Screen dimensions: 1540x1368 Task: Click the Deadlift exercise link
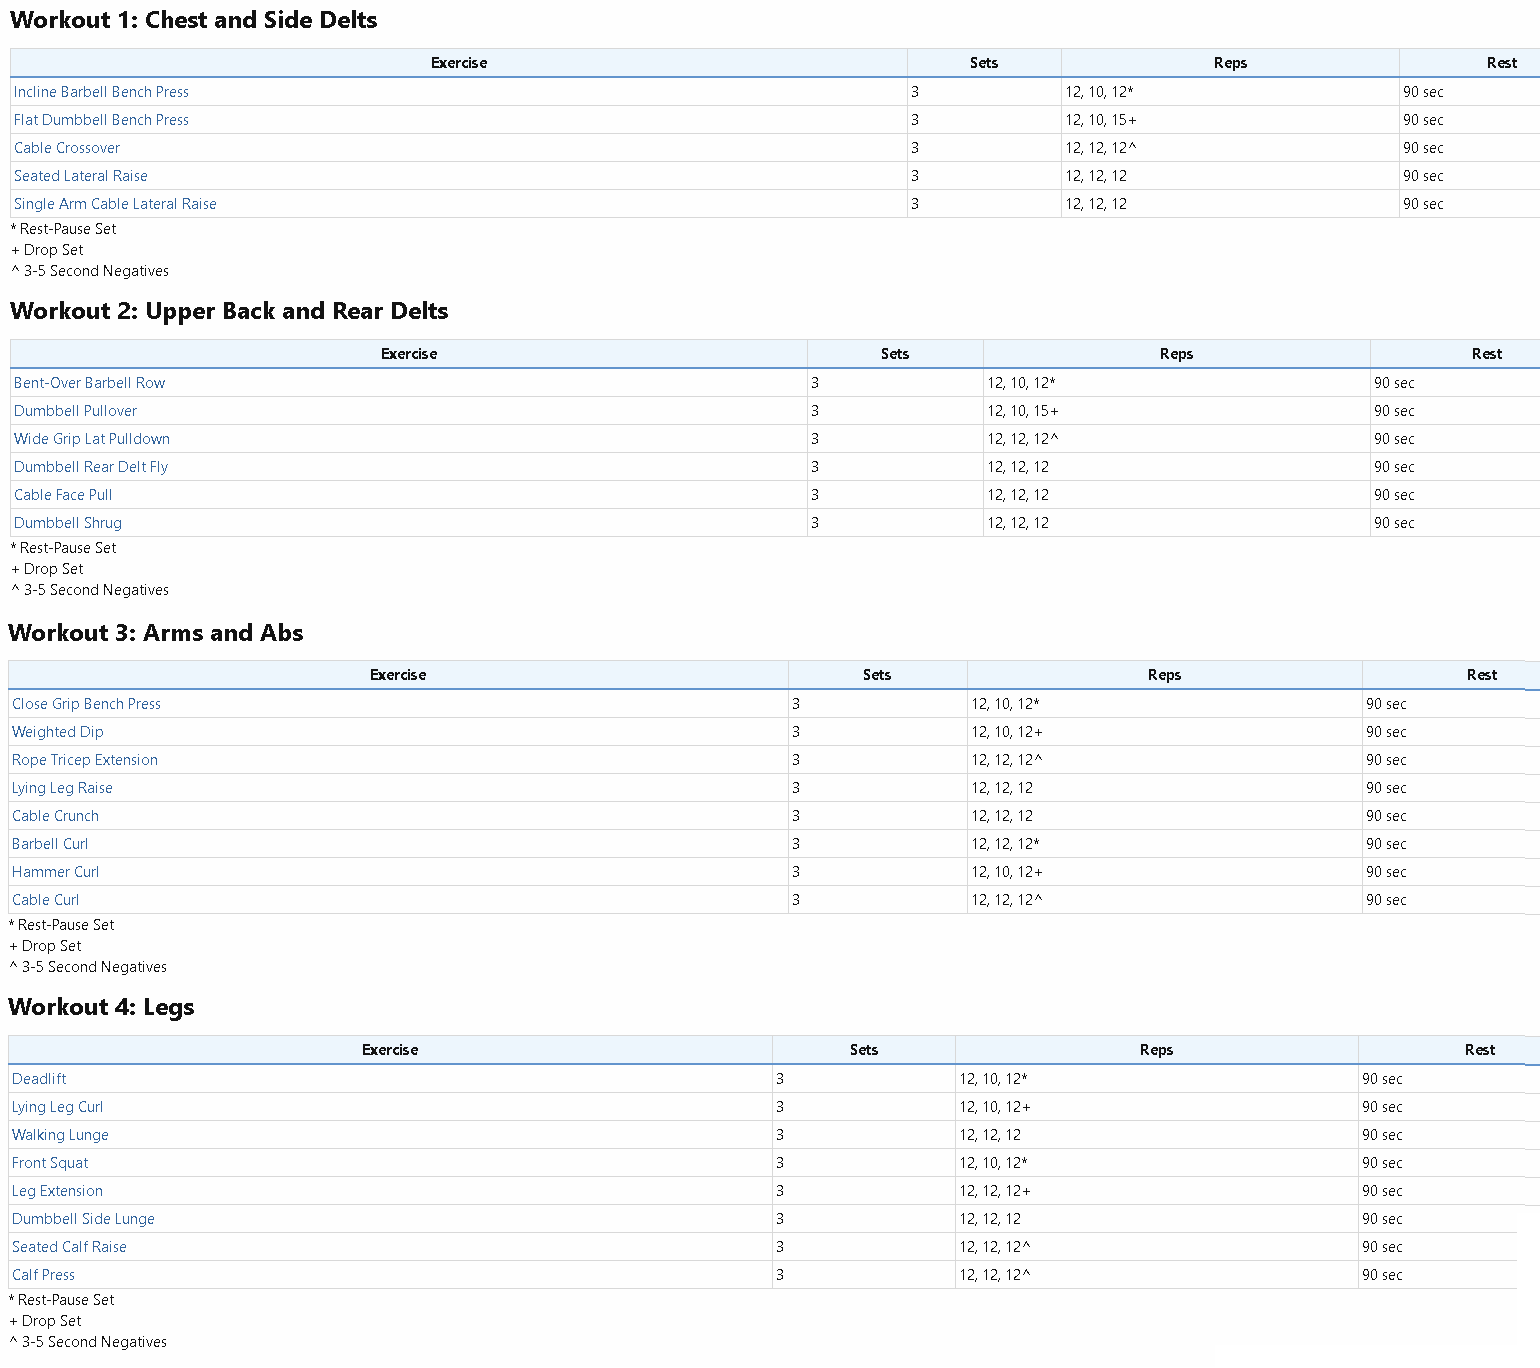pyautogui.click(x=39, y=1079)
